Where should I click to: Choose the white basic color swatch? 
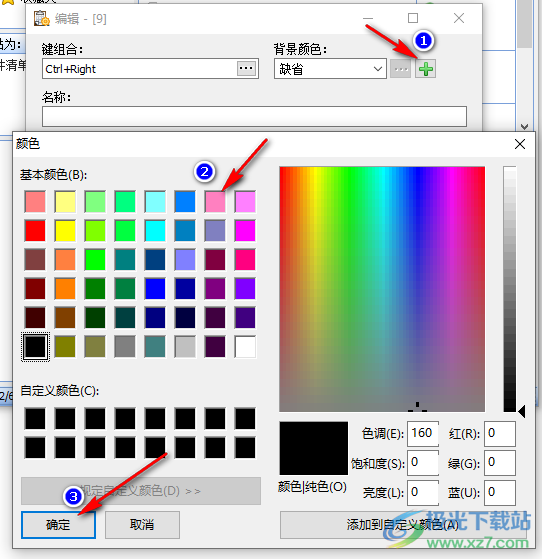pyautogui.click(x=245, y=347)
